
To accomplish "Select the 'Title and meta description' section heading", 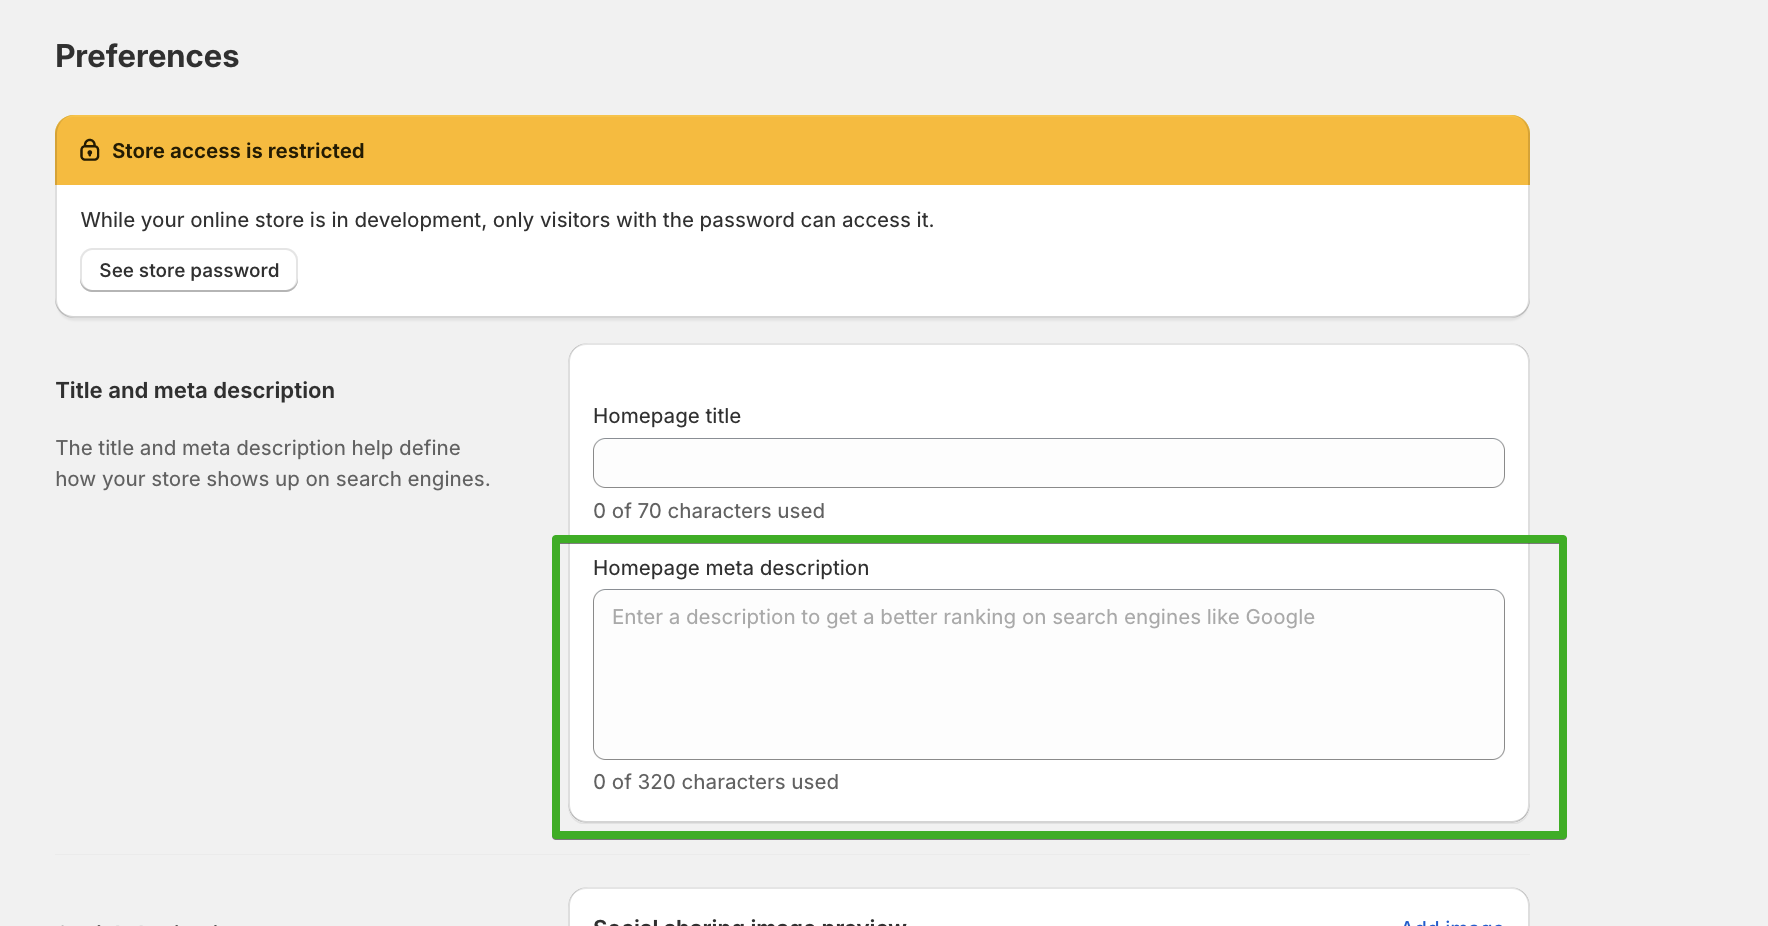I will point(195,390).
